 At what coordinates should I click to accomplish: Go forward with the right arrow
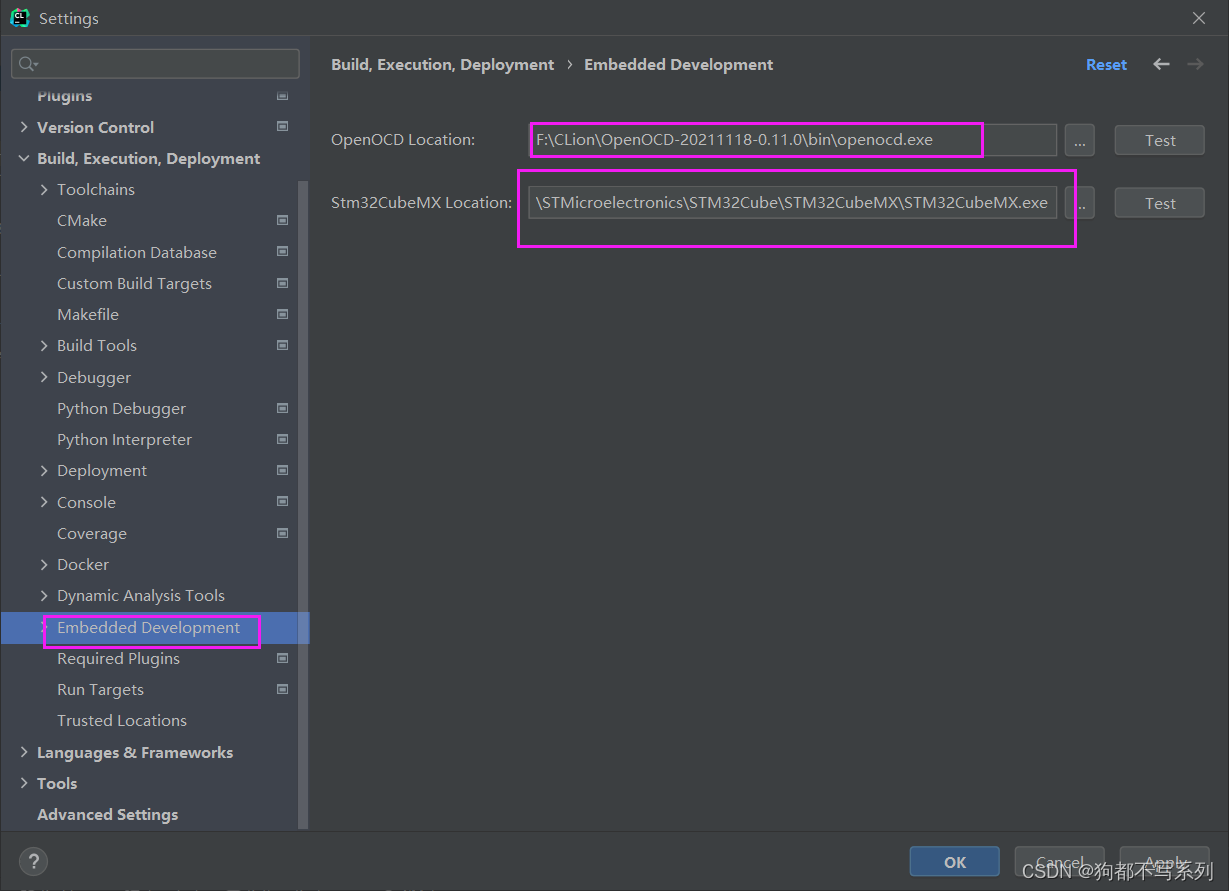coord(1195,64)
